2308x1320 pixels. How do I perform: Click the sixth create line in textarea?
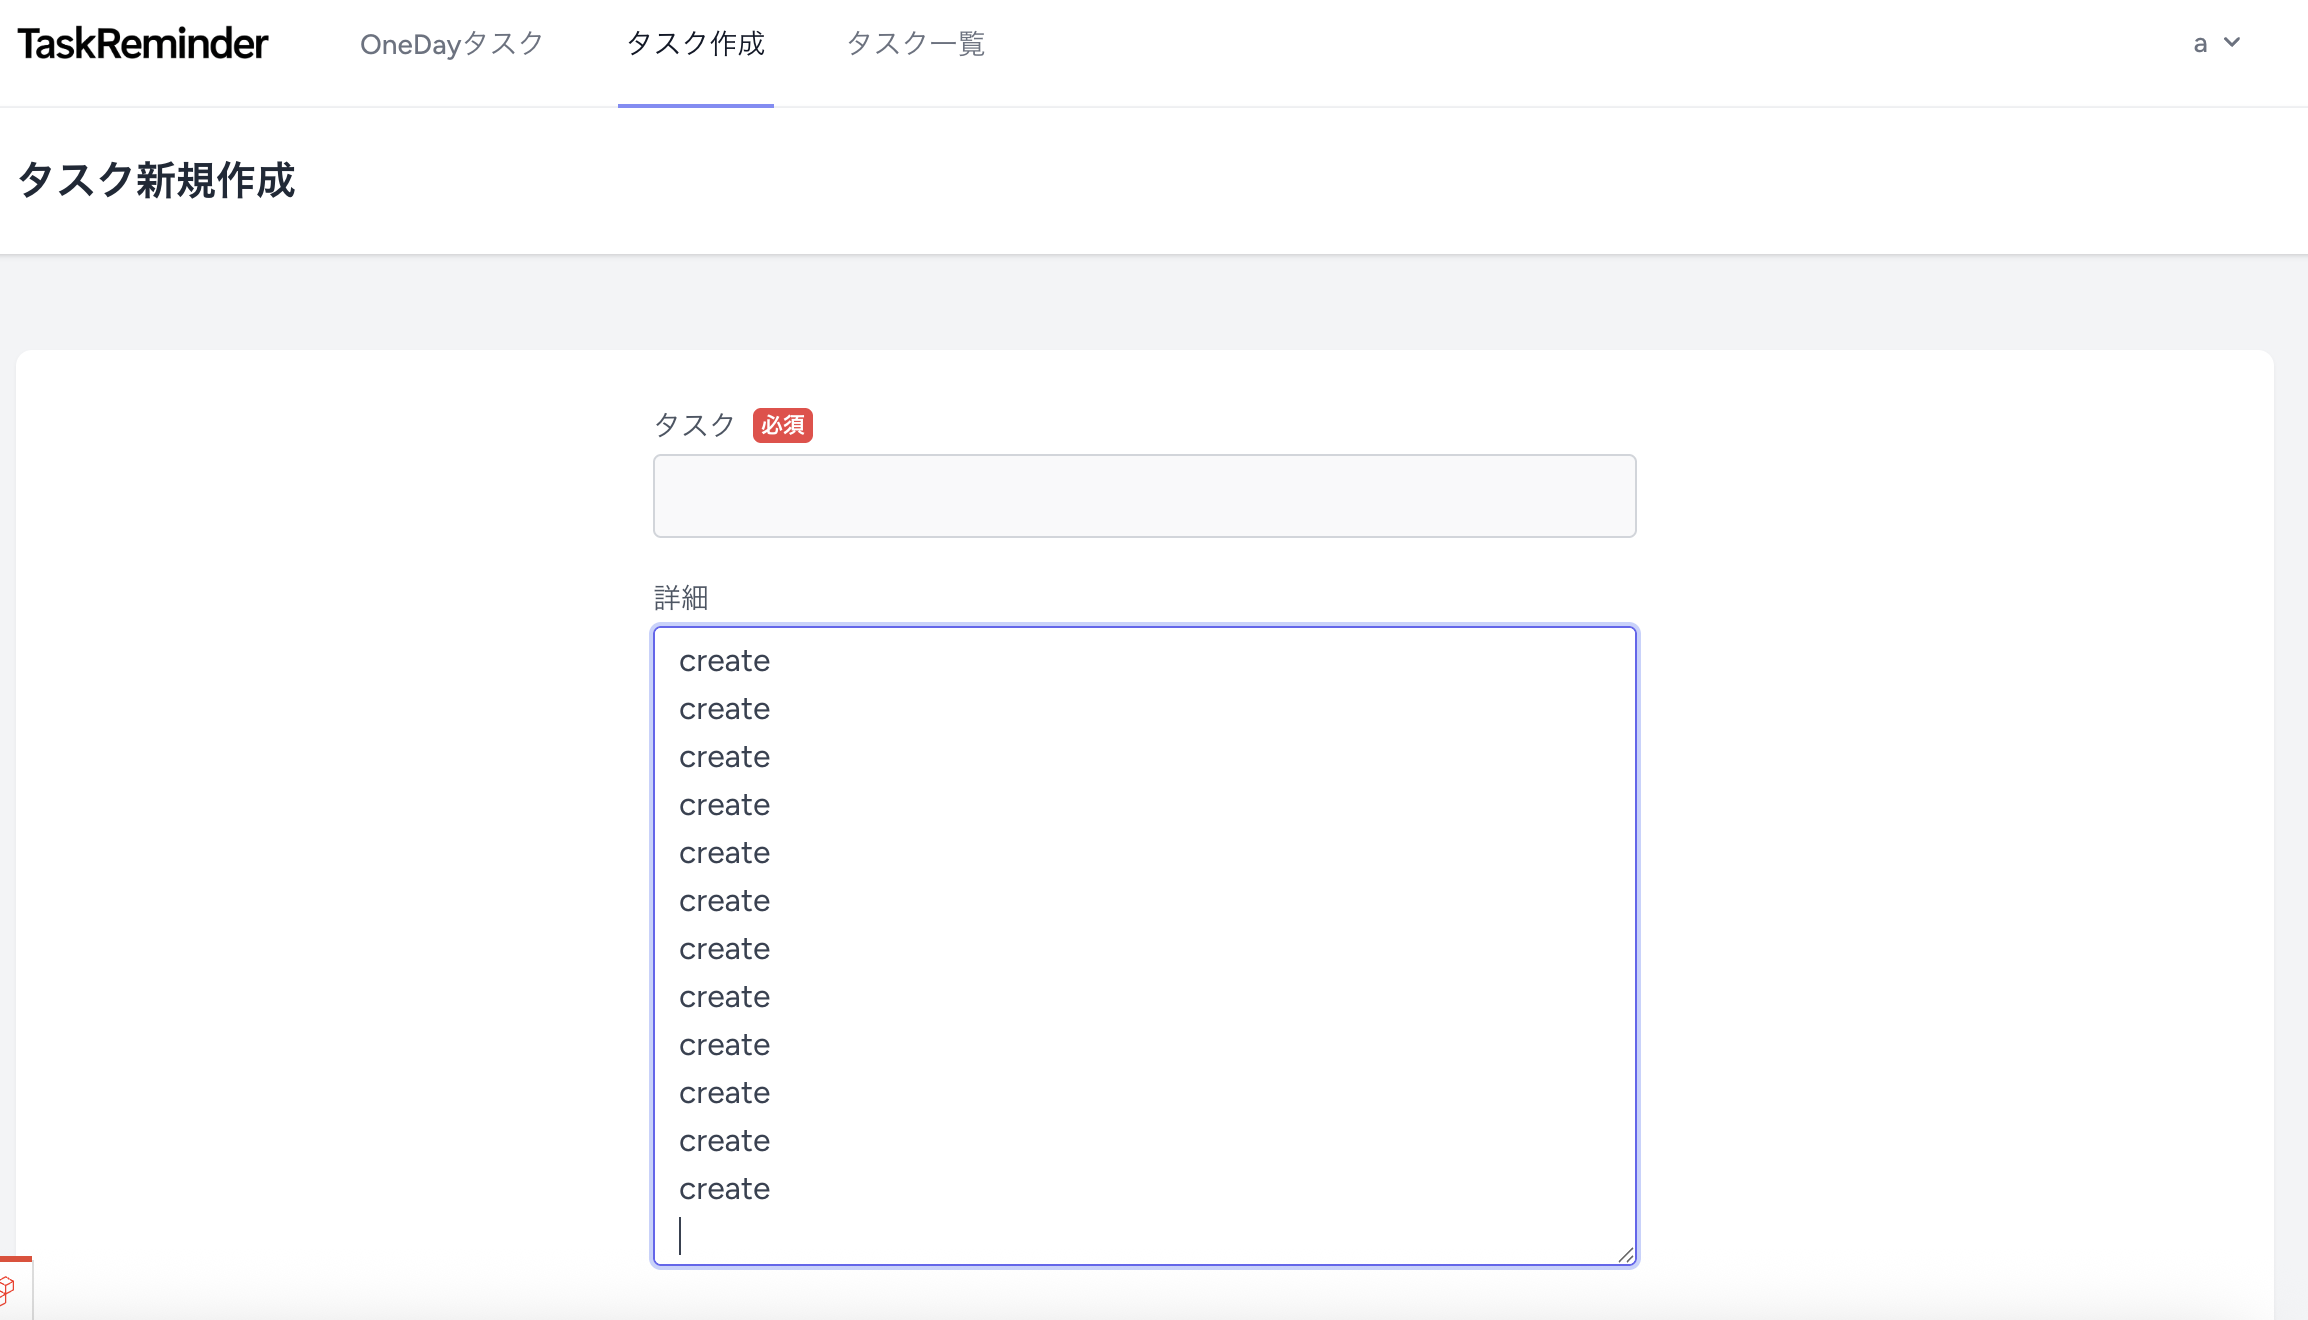point(724,901)
